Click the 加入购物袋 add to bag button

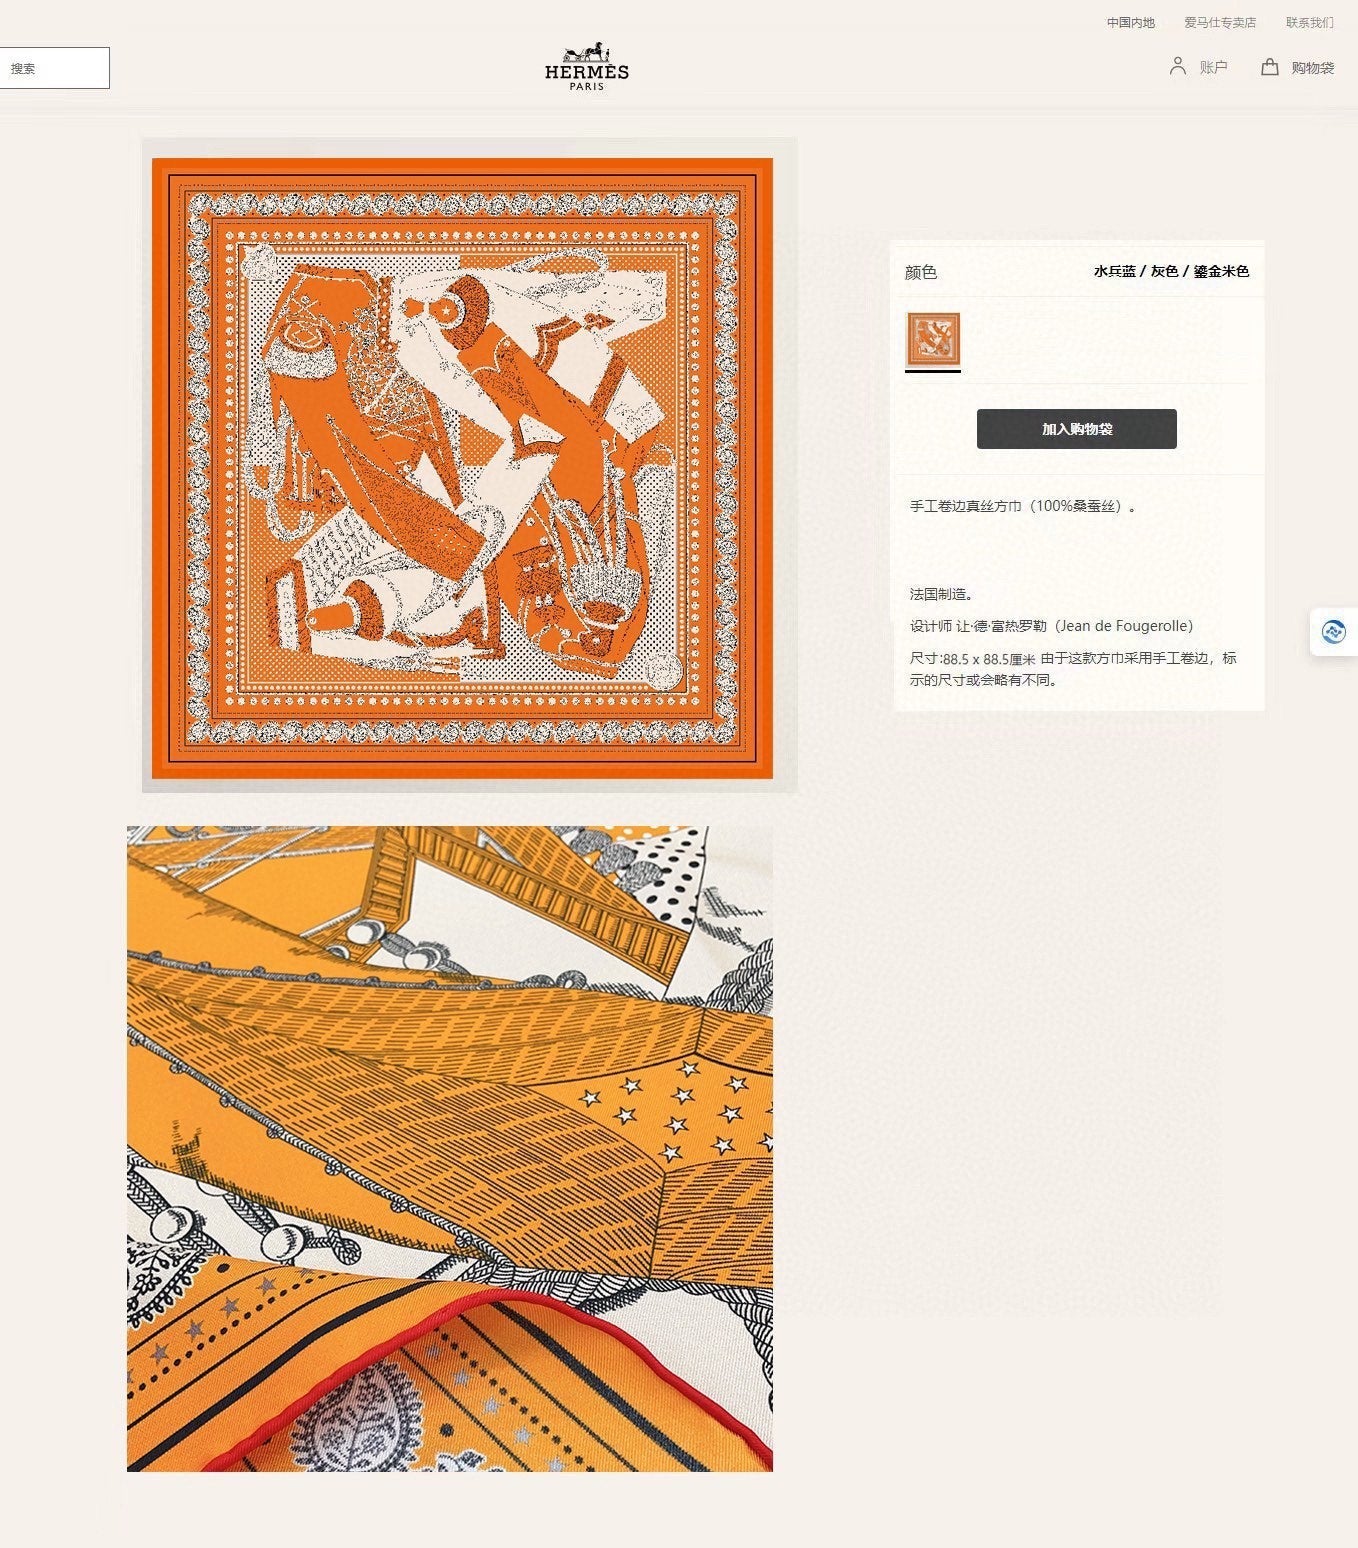pos(1076,429)
